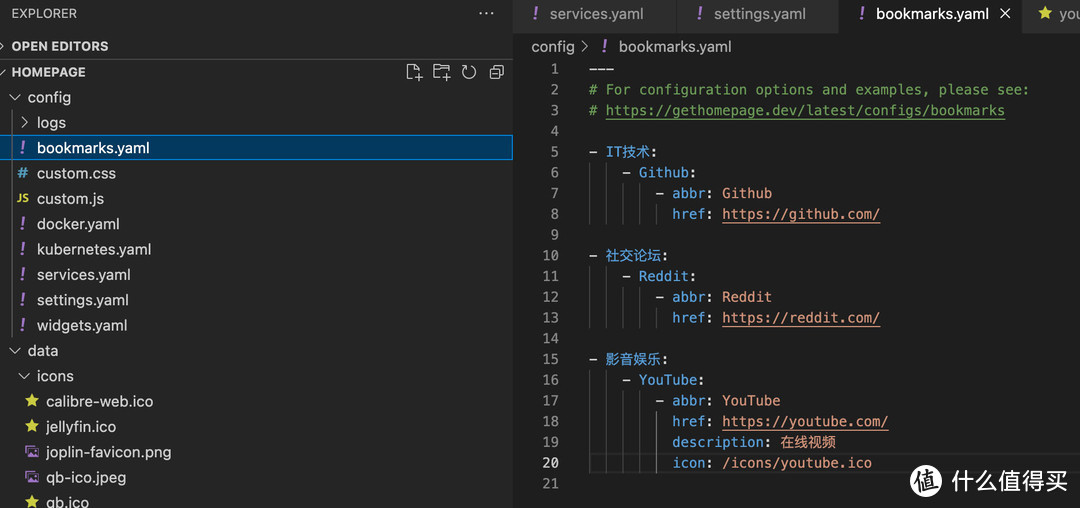Click the New Folder icon in Explorer
Image resolution: width=1080 pixels, height=508 pixels.
[x=441, y=72]
